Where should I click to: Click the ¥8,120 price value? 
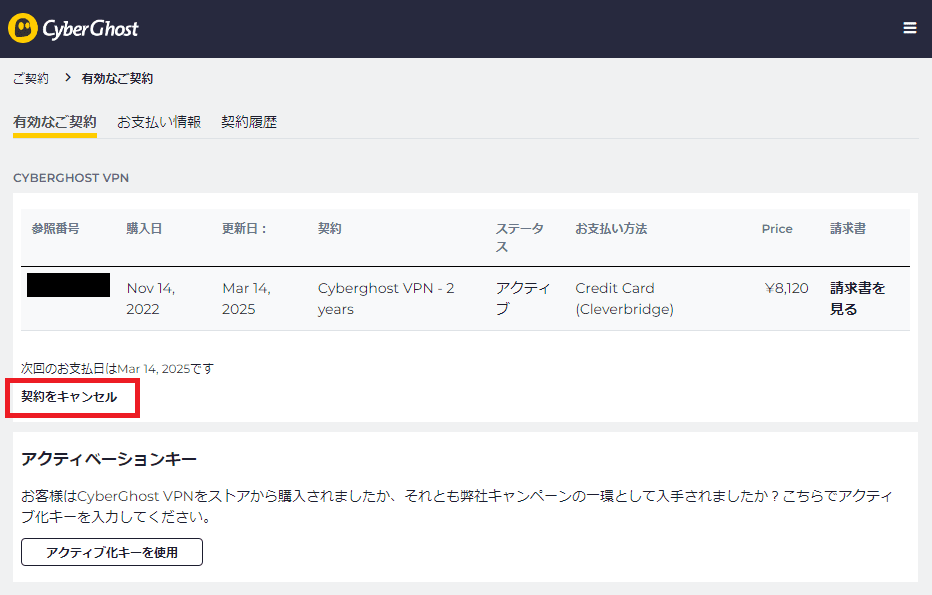coord(786,288)
